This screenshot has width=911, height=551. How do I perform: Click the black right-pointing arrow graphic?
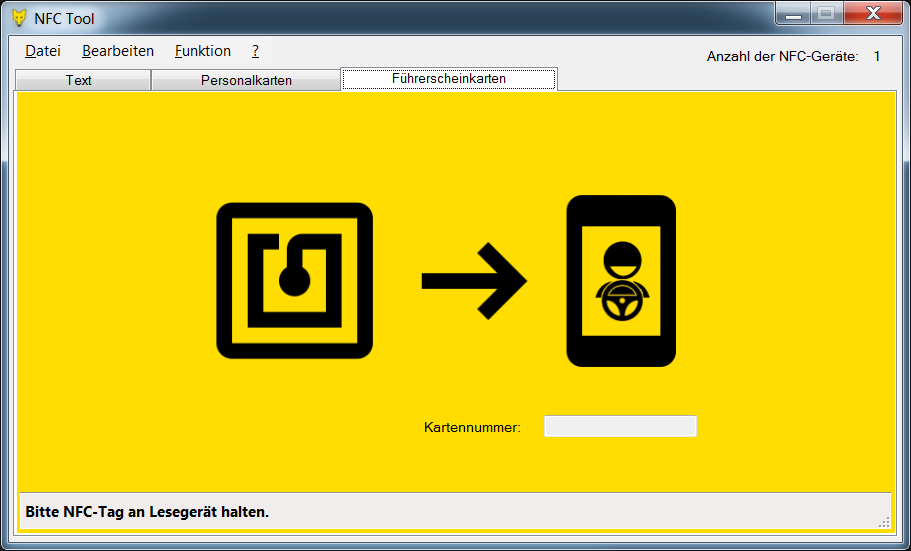[x=473, y=281]
